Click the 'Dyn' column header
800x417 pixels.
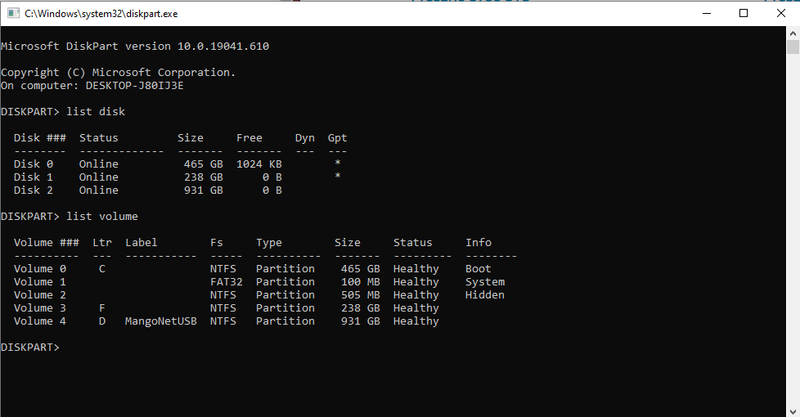[x=305, y=138]
